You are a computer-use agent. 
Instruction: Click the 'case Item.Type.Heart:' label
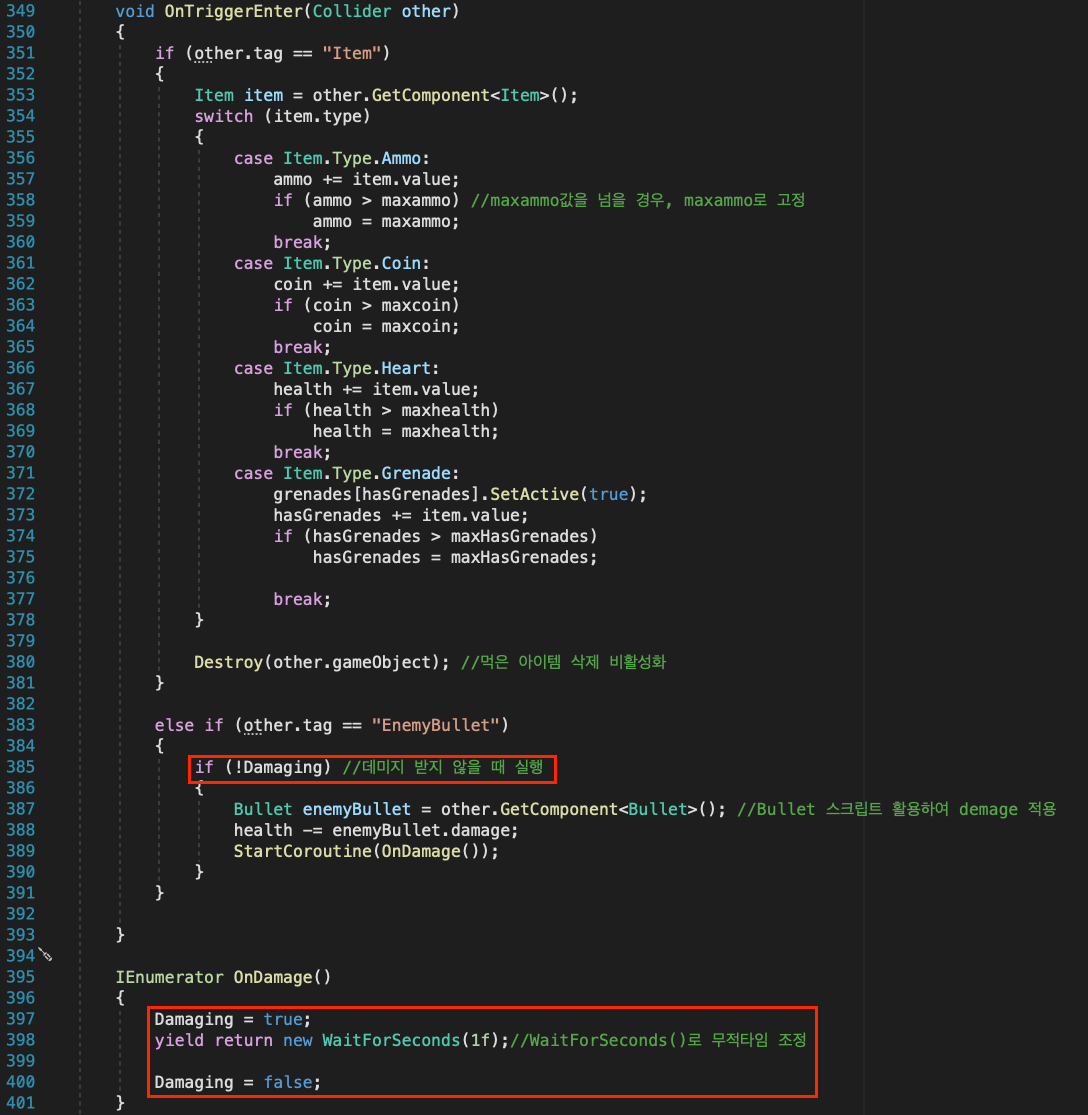click(337, 368)
